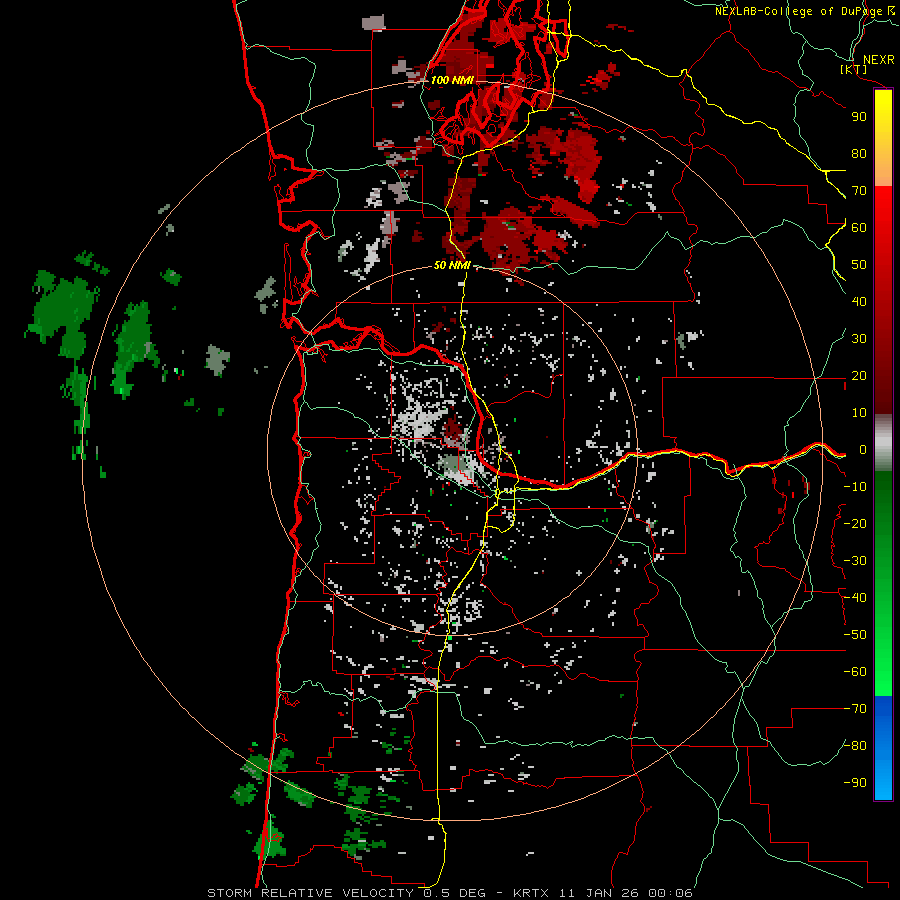
Task: Click the "00:06" time in caption
Action: tap(670, 893)
